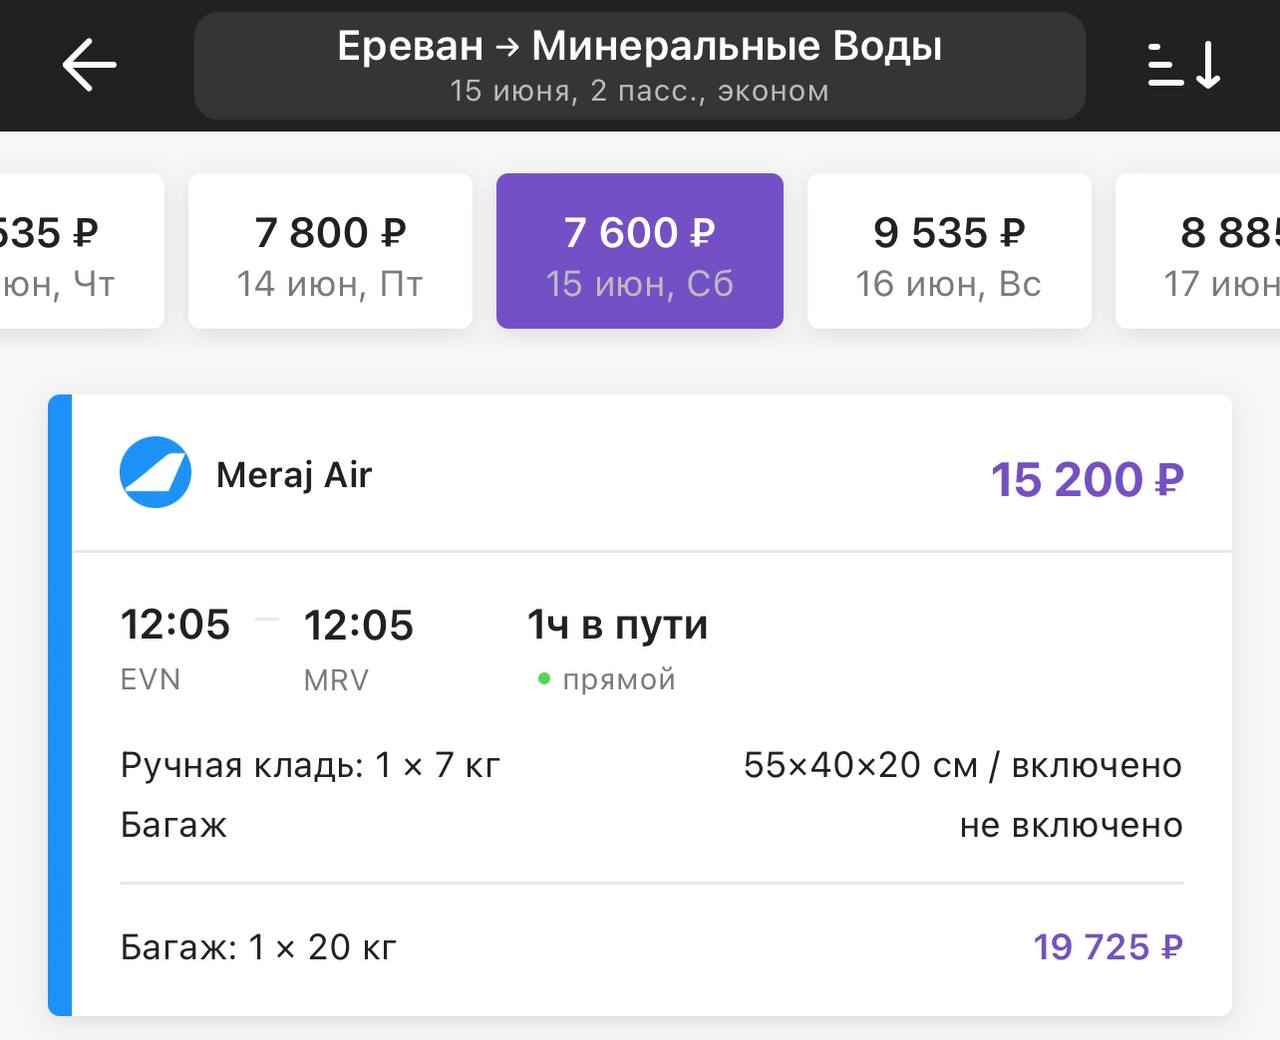Select the Багаж: 1 × 20 кг option
1280x1040 pixels.
(258, 947)
